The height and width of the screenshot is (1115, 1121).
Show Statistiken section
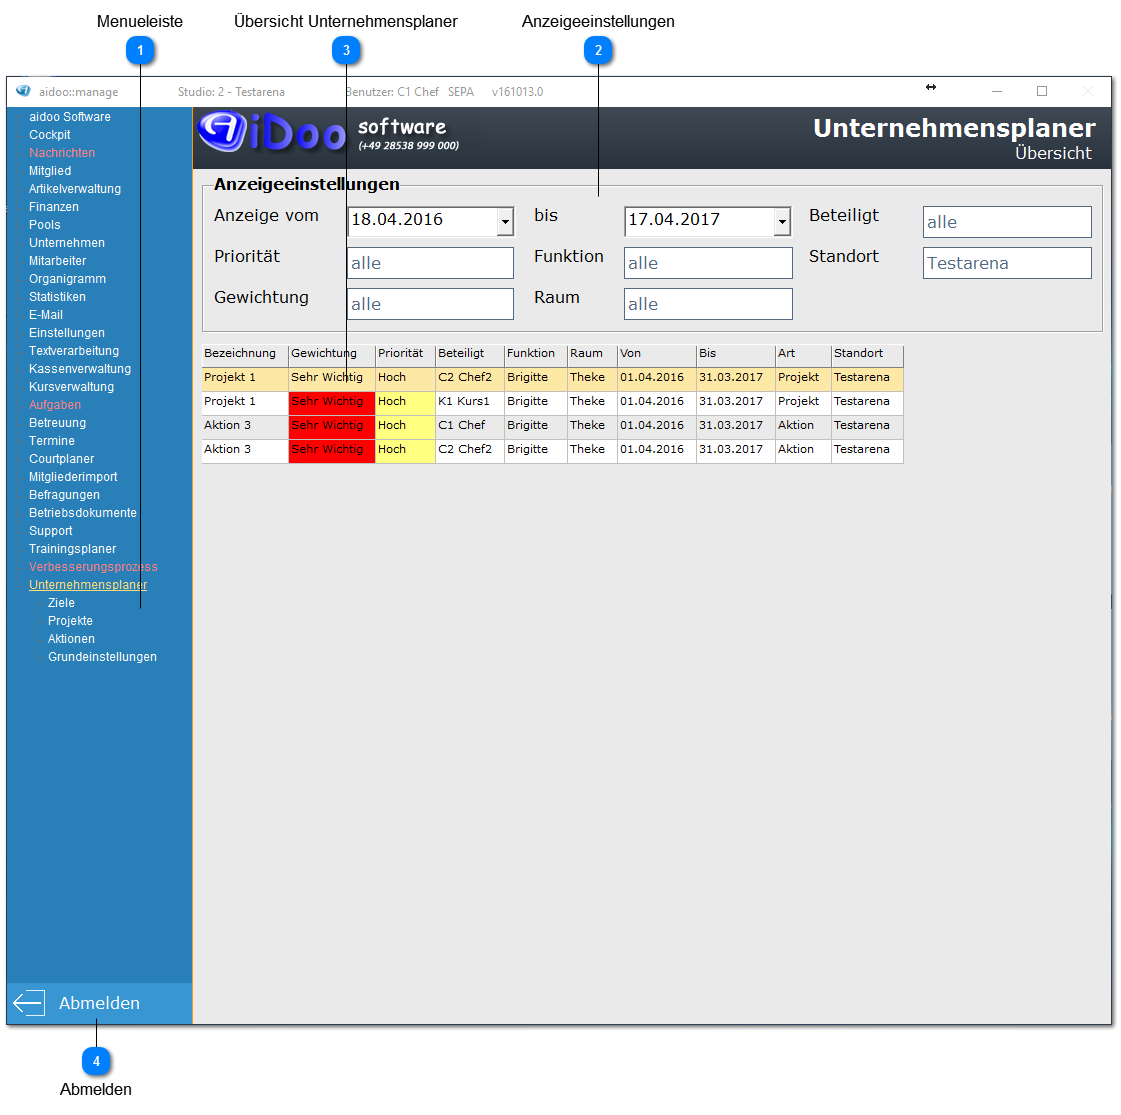coord(57,297)
